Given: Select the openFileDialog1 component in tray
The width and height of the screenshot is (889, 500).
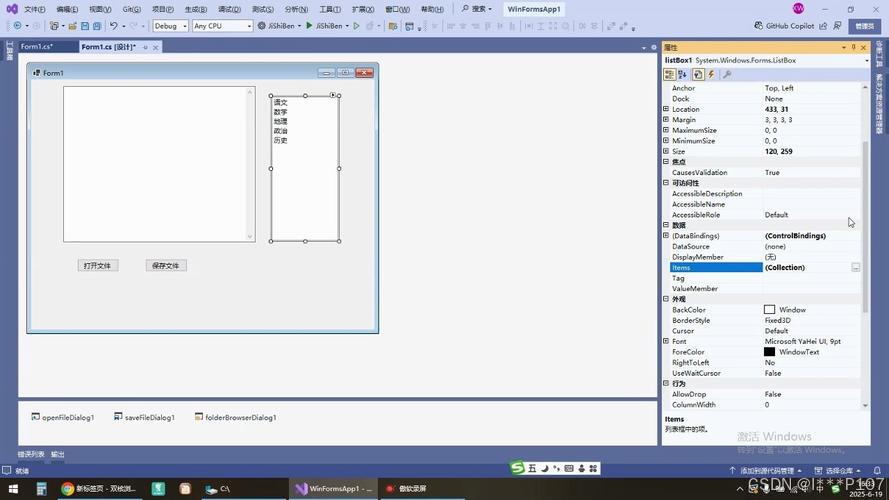Looking at the screenshot, I should coord(63,417).
